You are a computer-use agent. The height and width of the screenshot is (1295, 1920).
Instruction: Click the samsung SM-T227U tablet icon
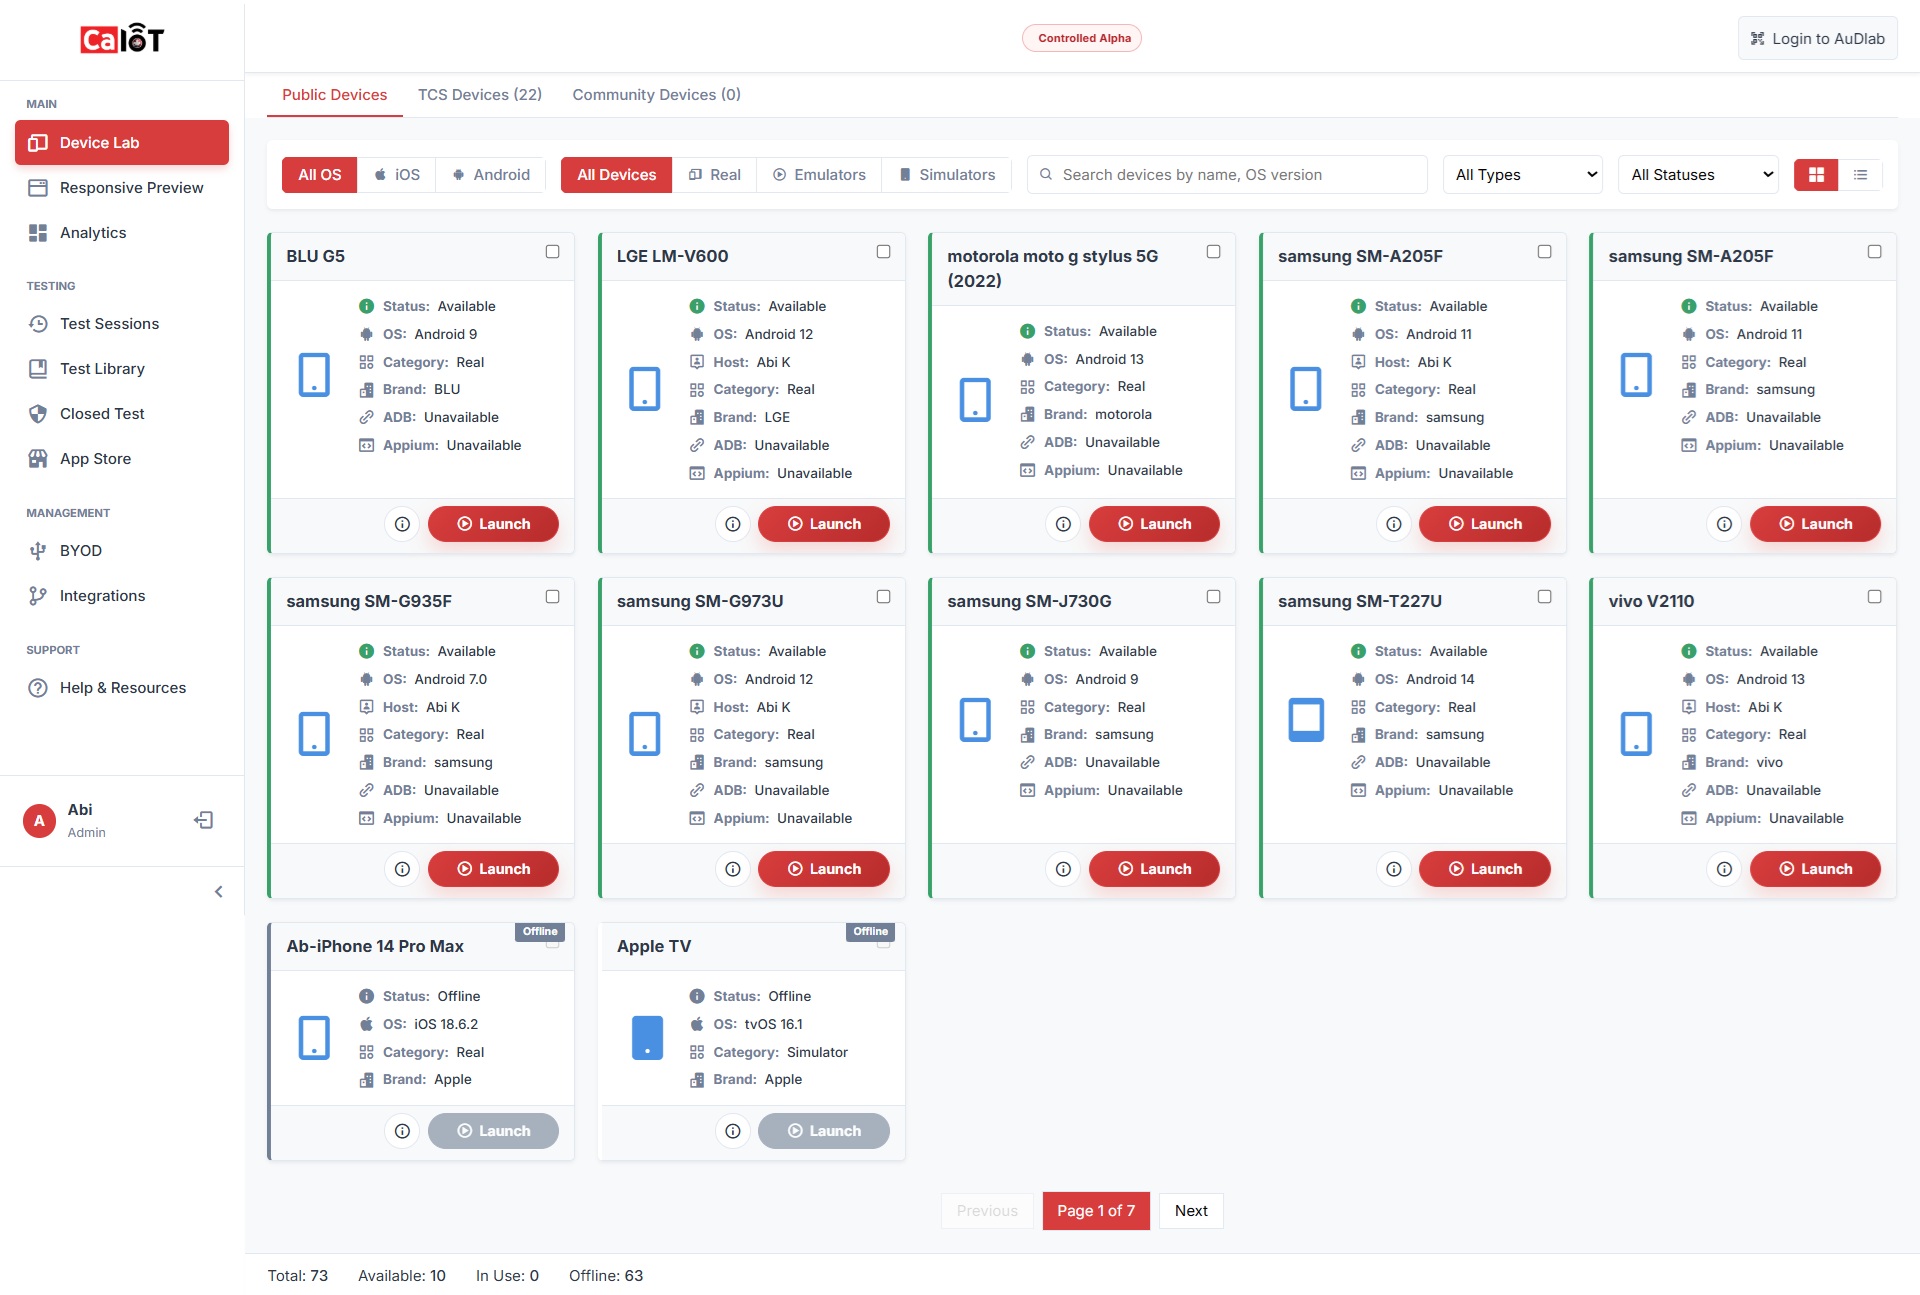pyautogui.click(x=1306, y=719)
